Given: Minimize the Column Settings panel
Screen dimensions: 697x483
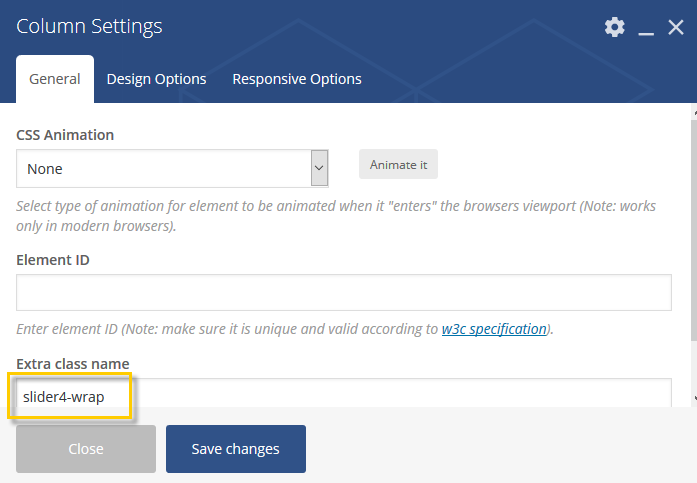Looking at the screenshot, I should click(646, 28).
